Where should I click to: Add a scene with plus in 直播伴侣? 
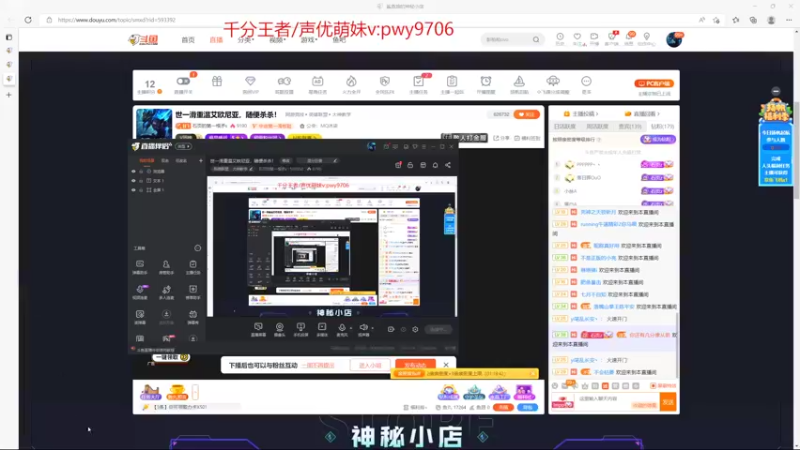[x=201, y=161]
